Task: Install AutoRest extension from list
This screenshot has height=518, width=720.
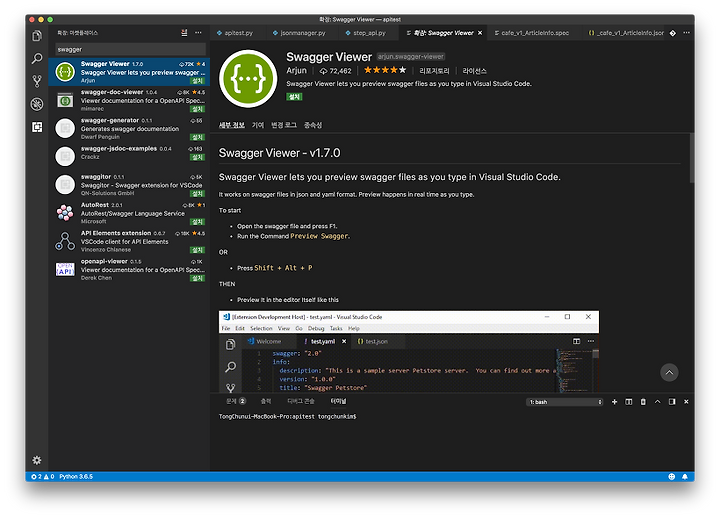Action: point(197,222)
